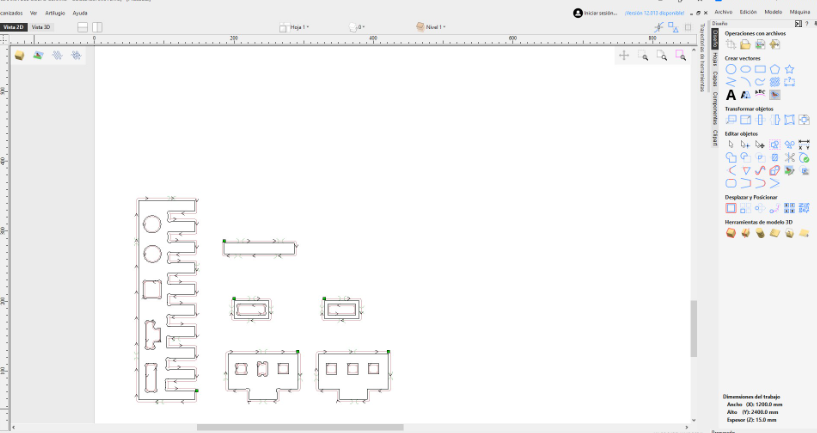Open the Offset Vectors selected tool
Image resolution: width=817 pixels, height=433 pixels.
pos(731,208)
